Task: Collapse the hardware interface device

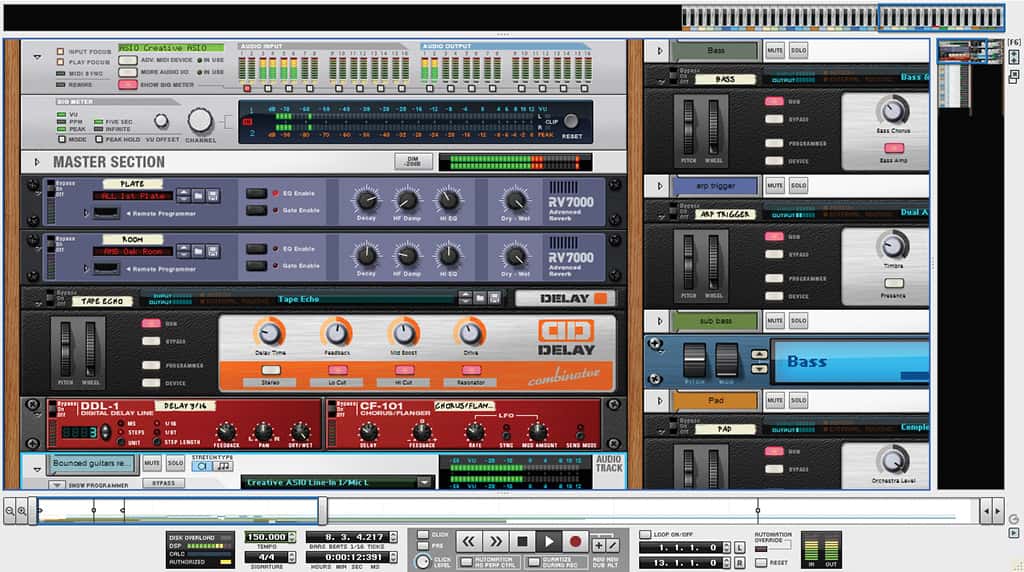Action: pyautogui.click(x=37, y=57)
